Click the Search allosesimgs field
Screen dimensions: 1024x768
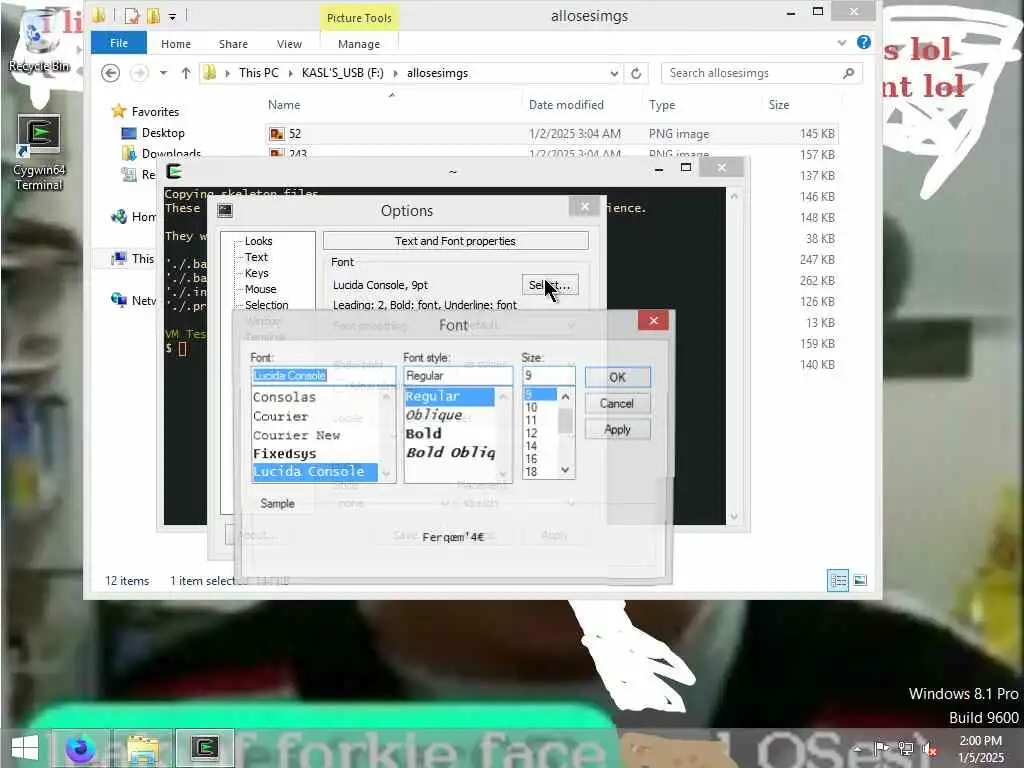point(761,73)
